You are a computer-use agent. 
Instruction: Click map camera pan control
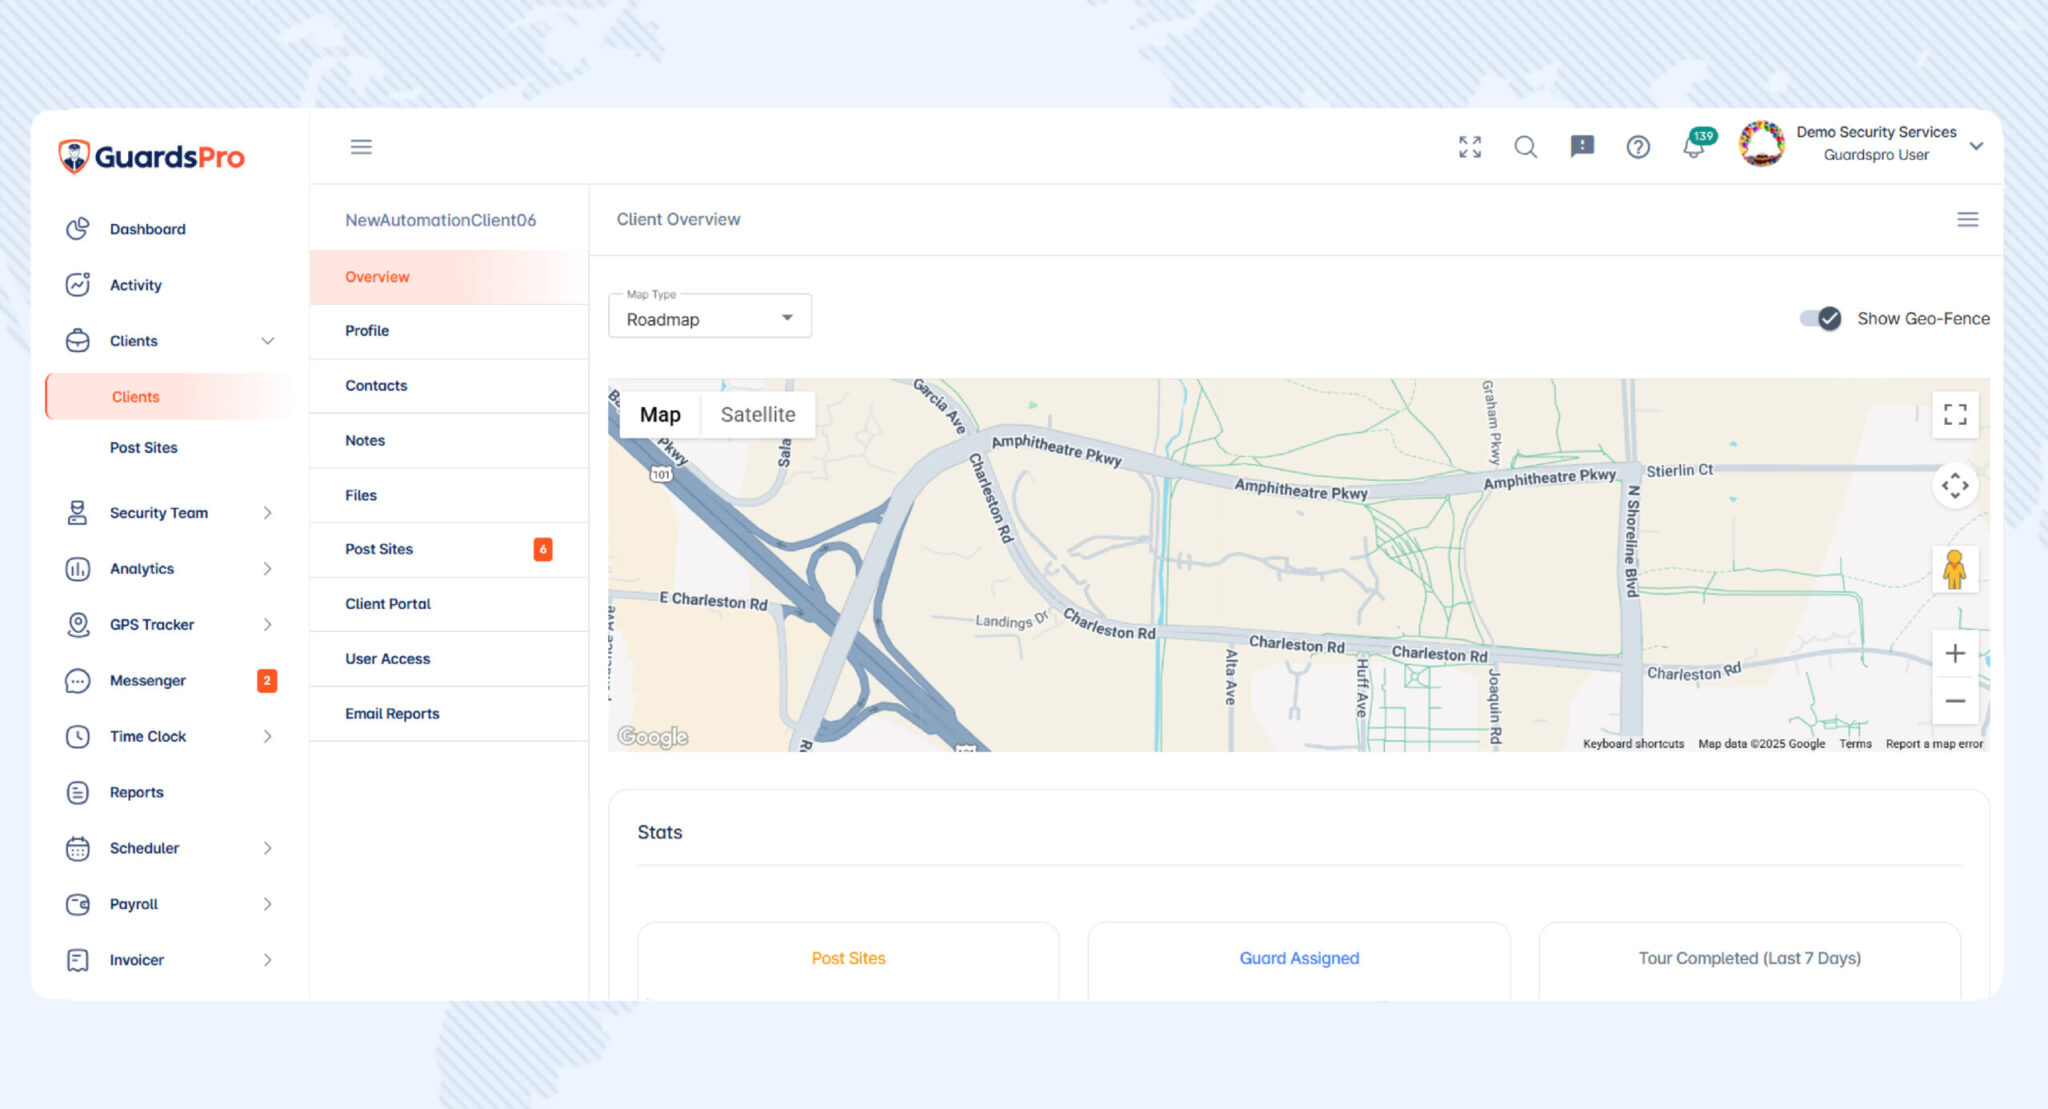coord(1955,486)
